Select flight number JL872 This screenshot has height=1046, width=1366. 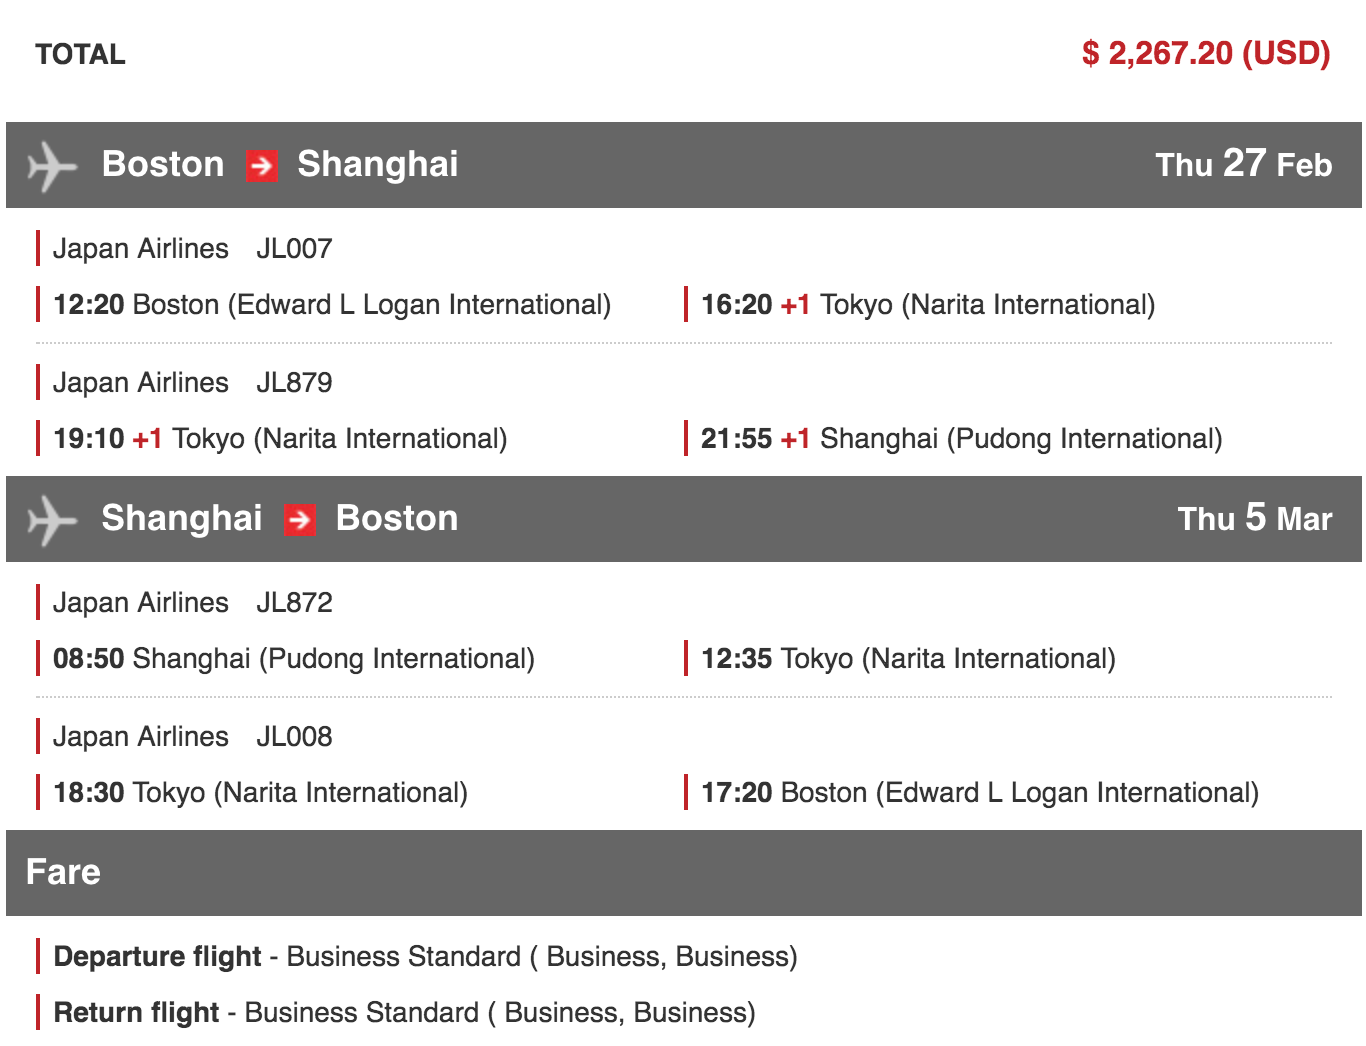click(x=294, y=602)
